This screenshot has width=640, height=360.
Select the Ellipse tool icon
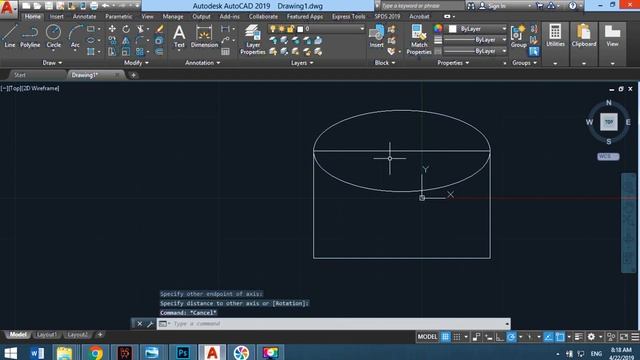point(91,40)
